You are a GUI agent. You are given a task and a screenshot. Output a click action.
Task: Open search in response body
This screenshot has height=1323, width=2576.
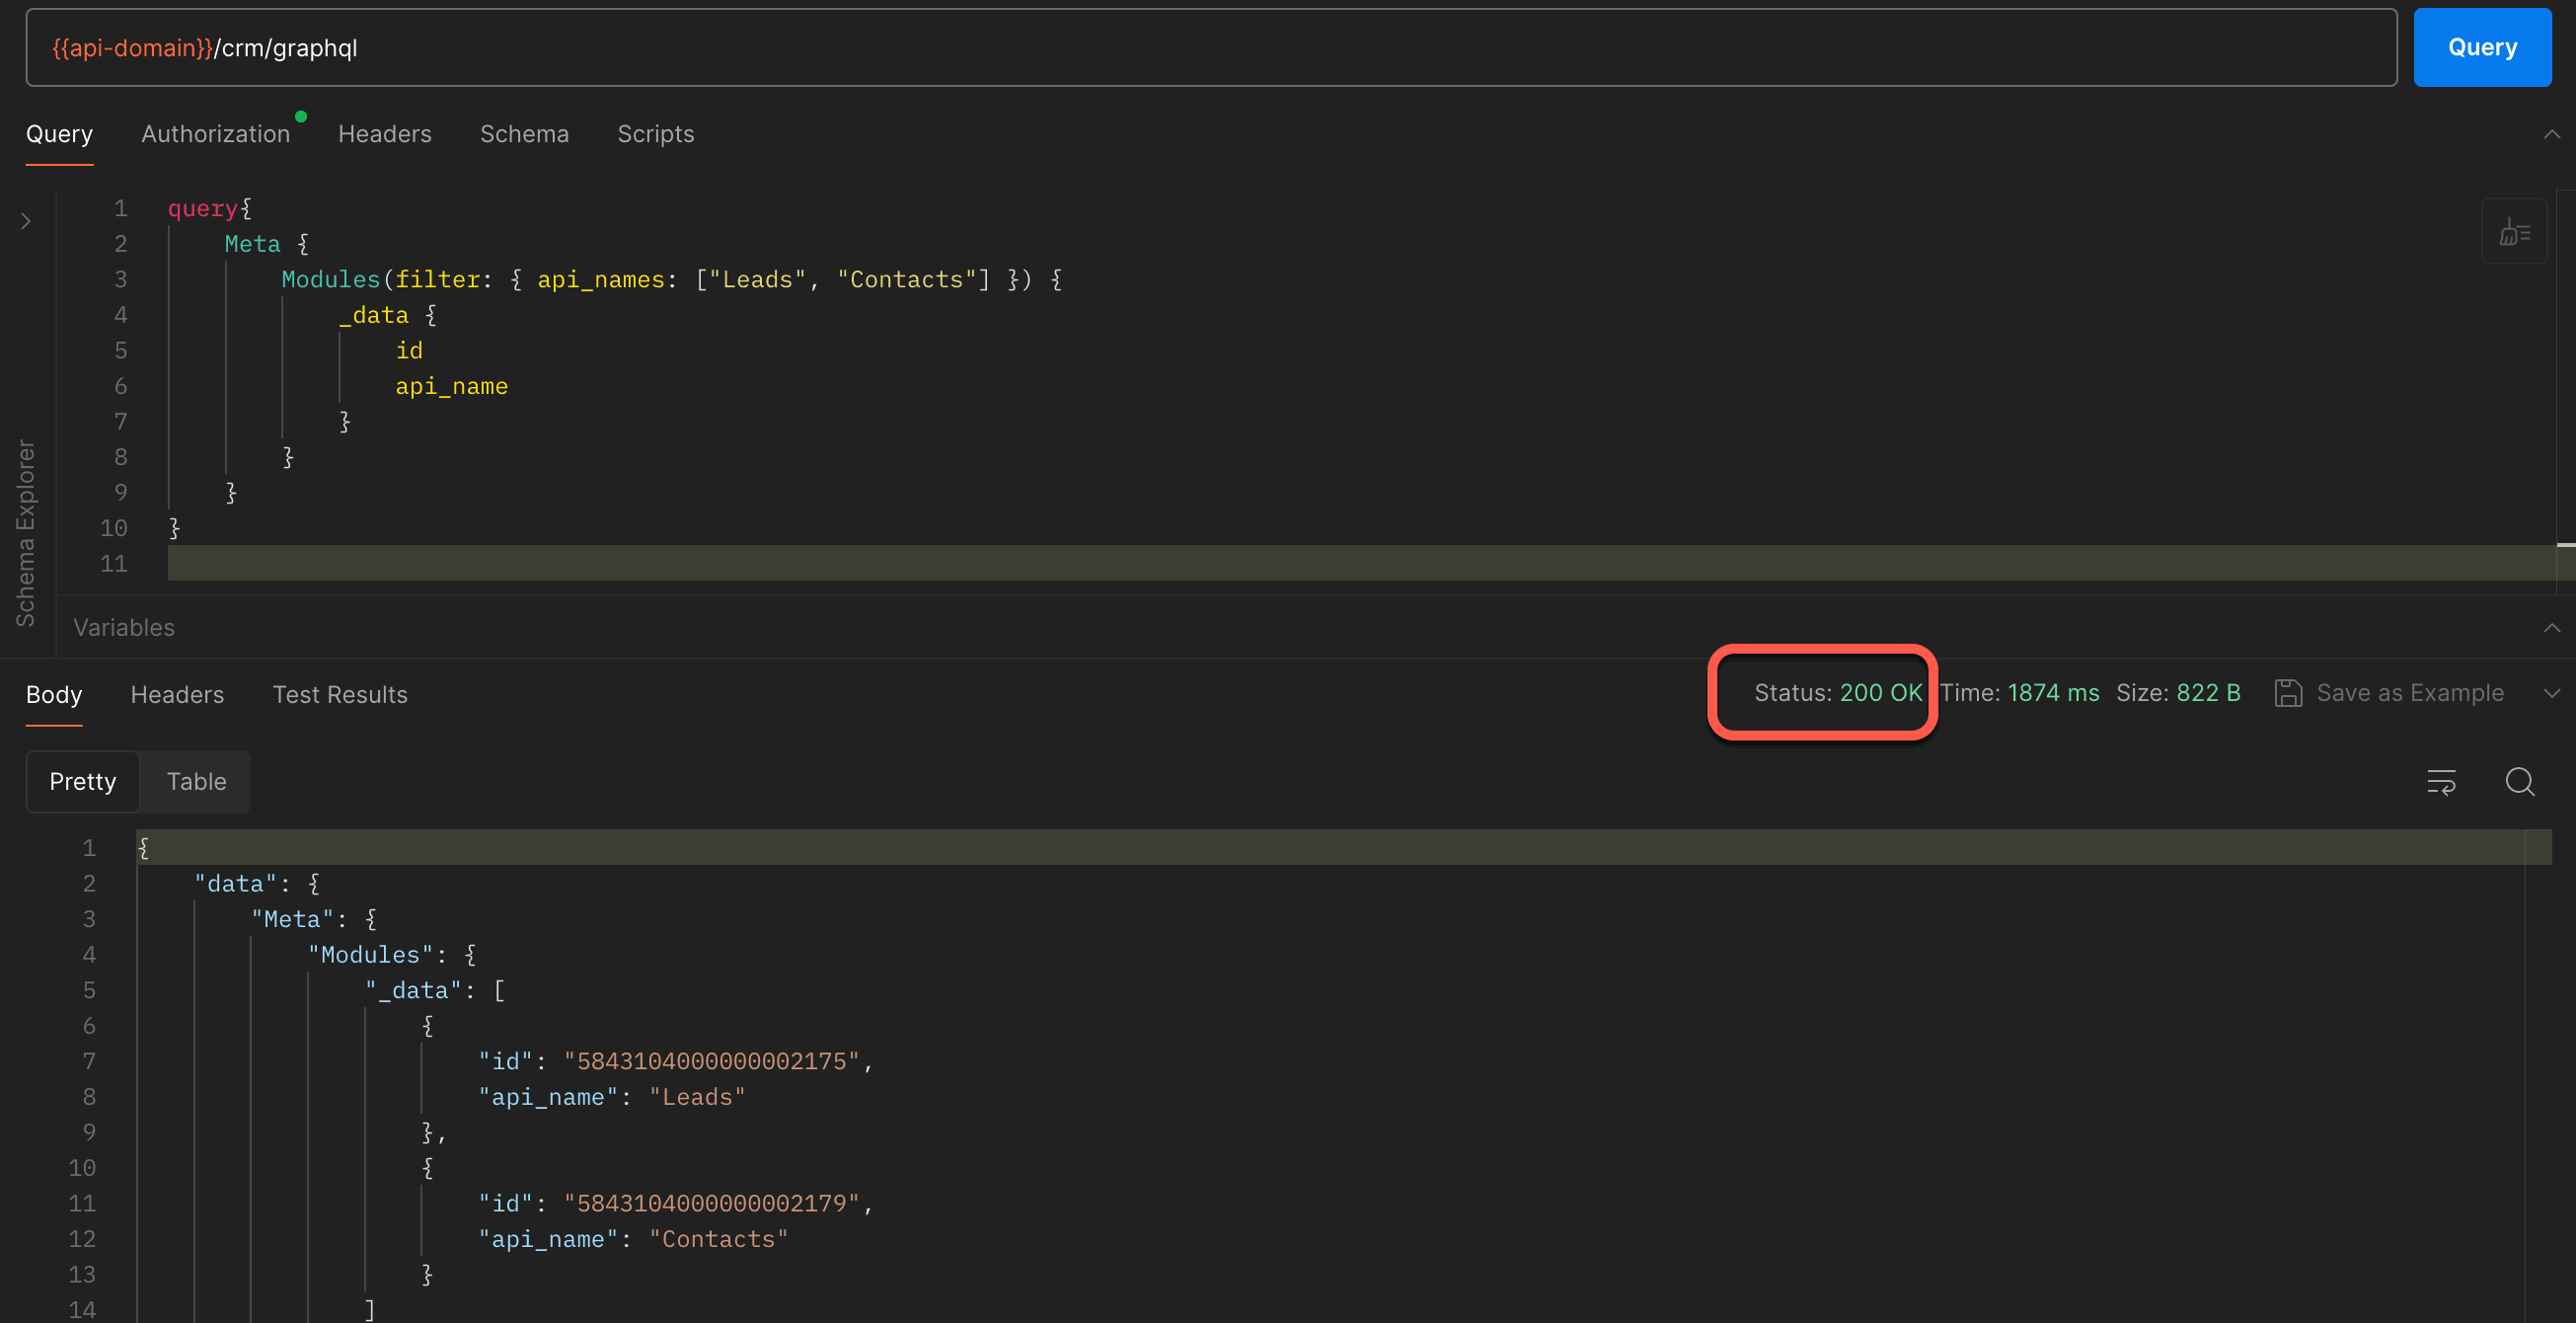pyautogui.click(x=2519, y=781)
